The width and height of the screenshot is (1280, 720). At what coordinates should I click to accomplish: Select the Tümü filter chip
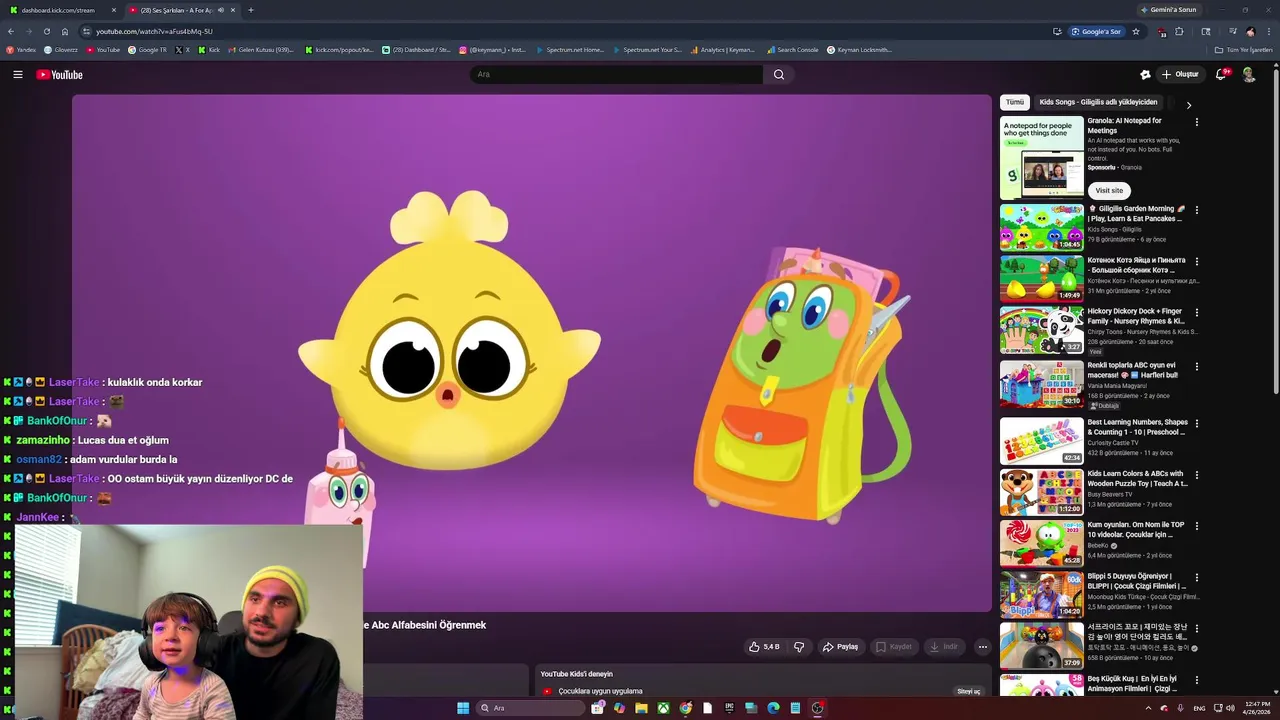pos(1015,102)
